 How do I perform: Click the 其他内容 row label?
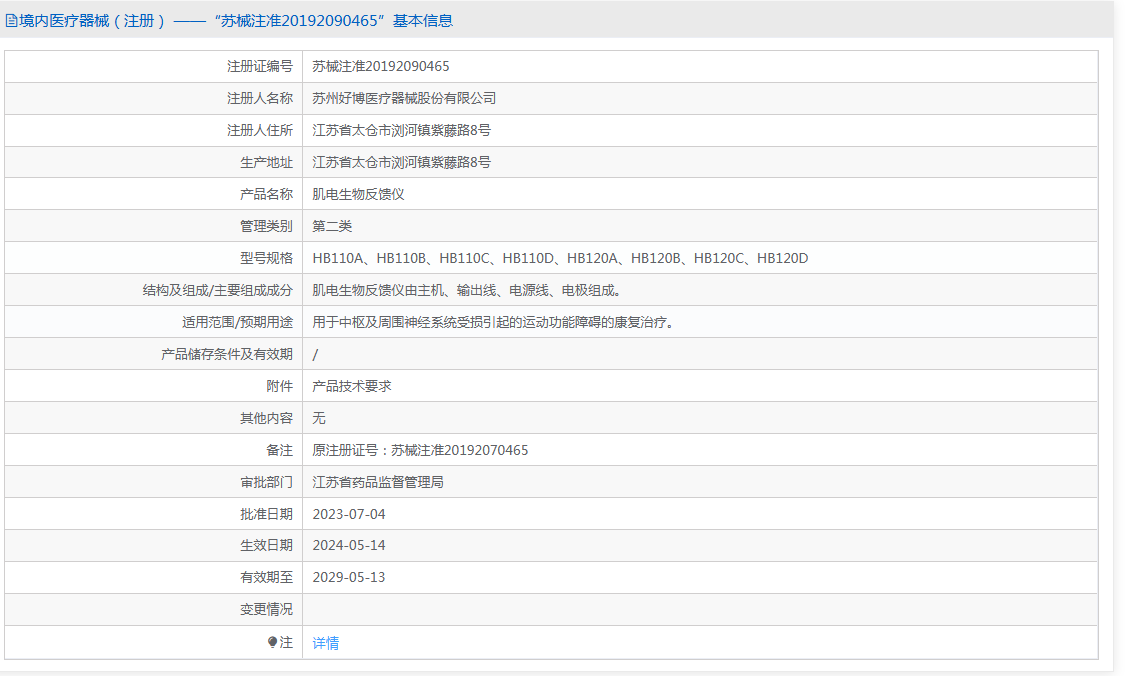(x=266, y=418)
